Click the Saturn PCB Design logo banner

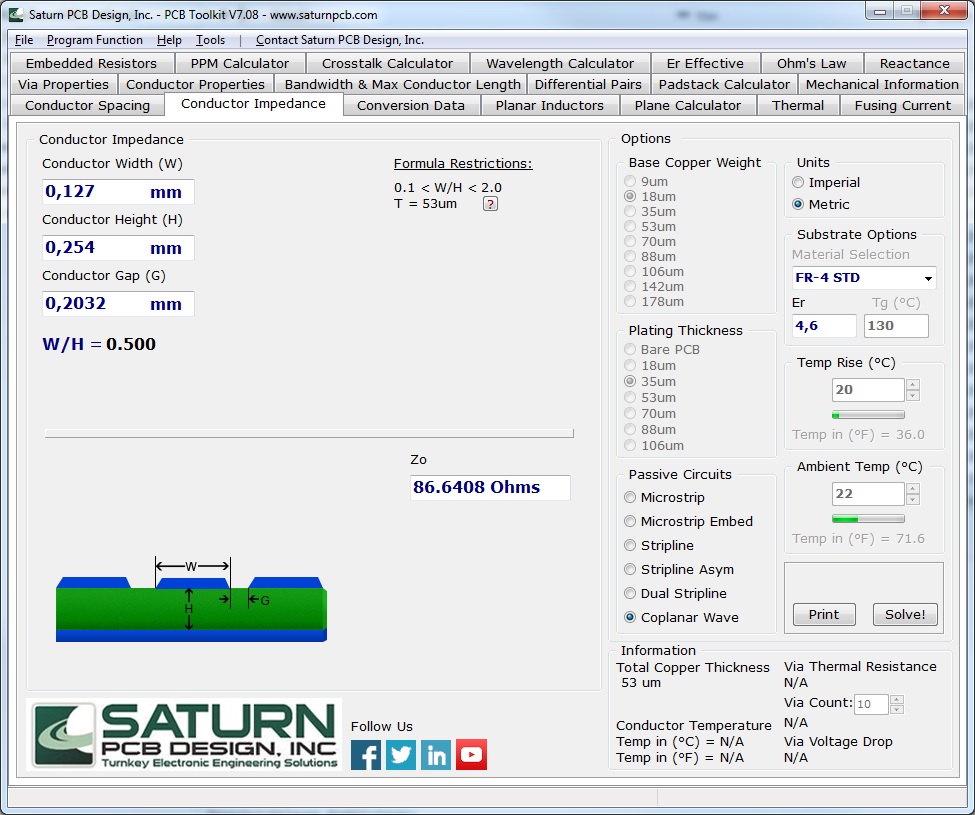(x=184, y=734)
